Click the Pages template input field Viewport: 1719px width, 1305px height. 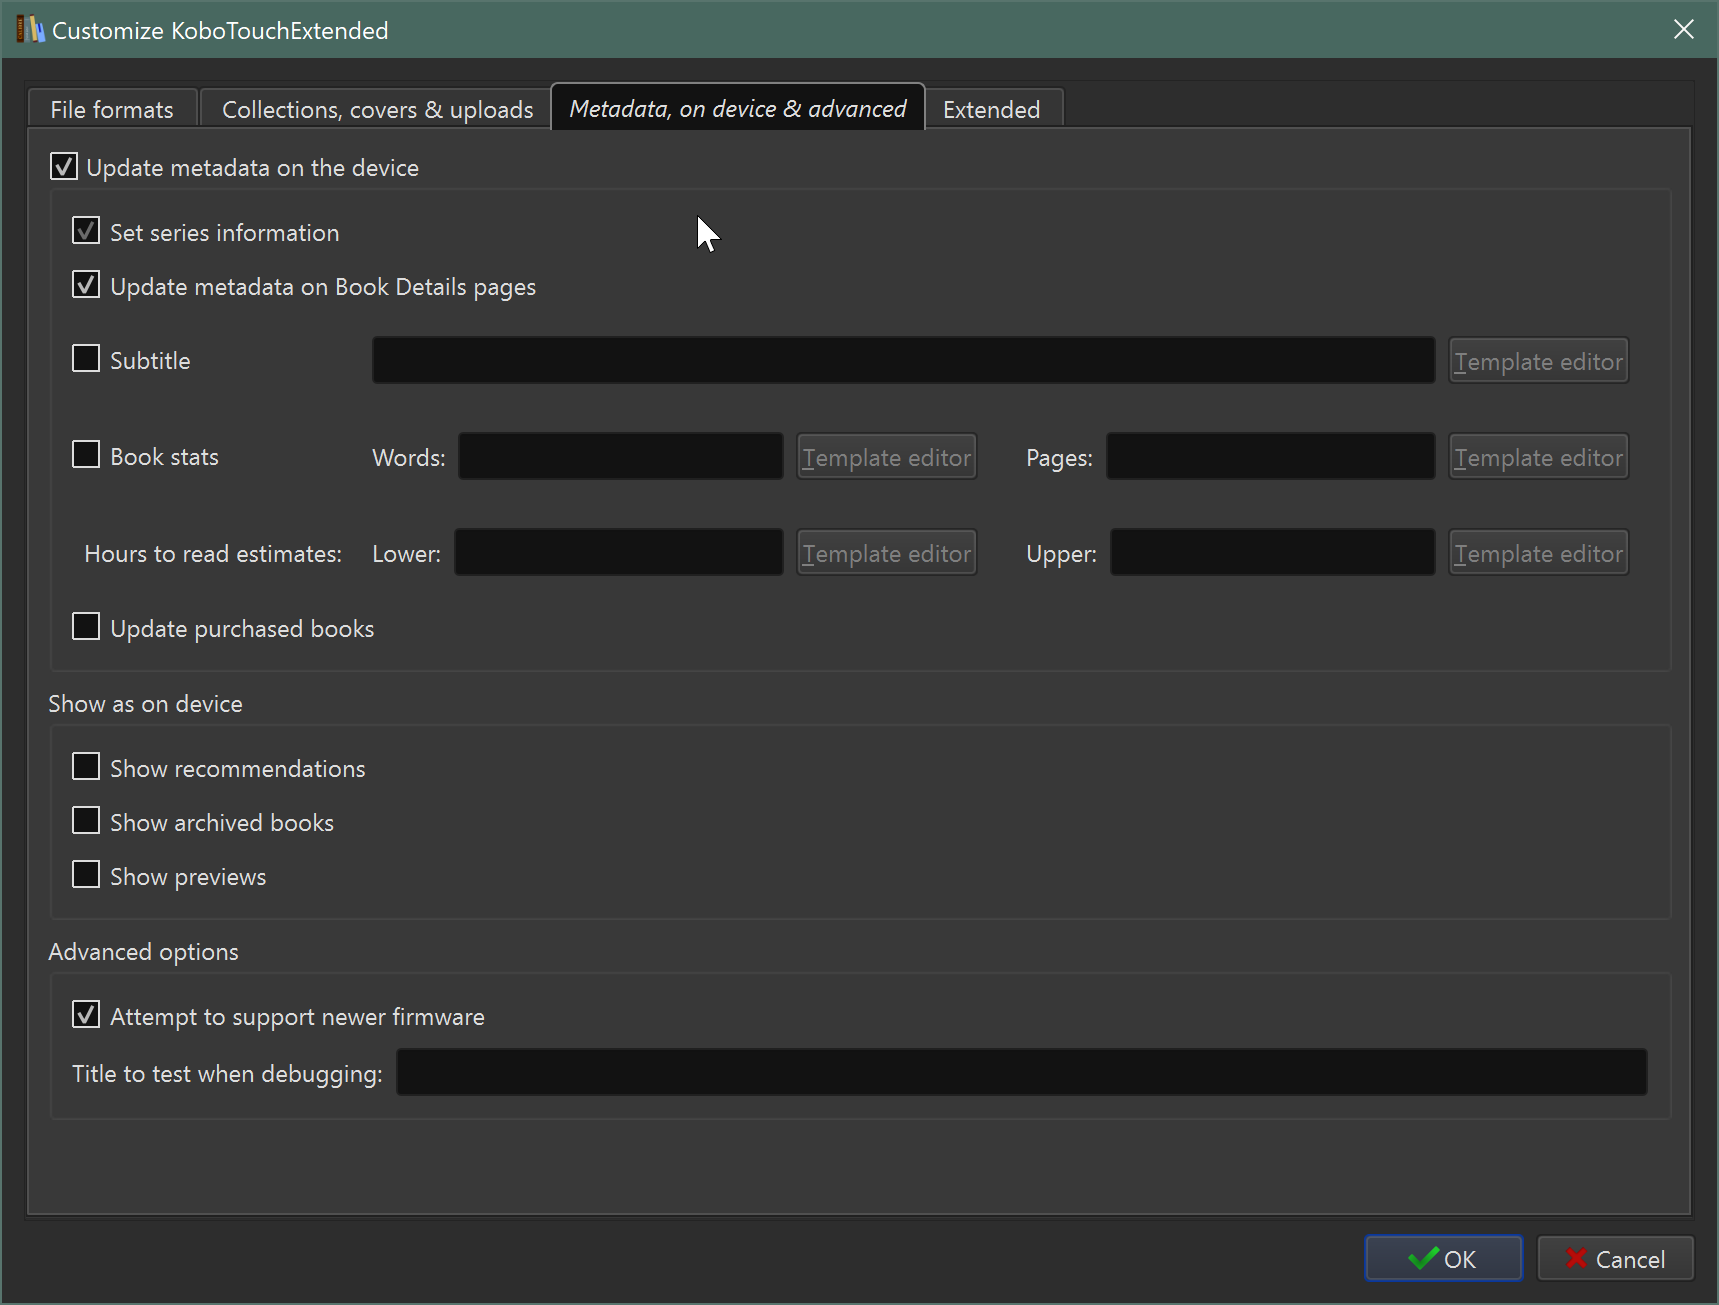[x=1271, y=456]
